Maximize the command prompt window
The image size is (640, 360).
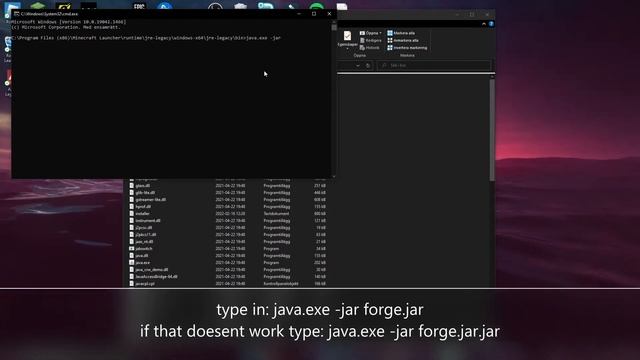(314, 14)
